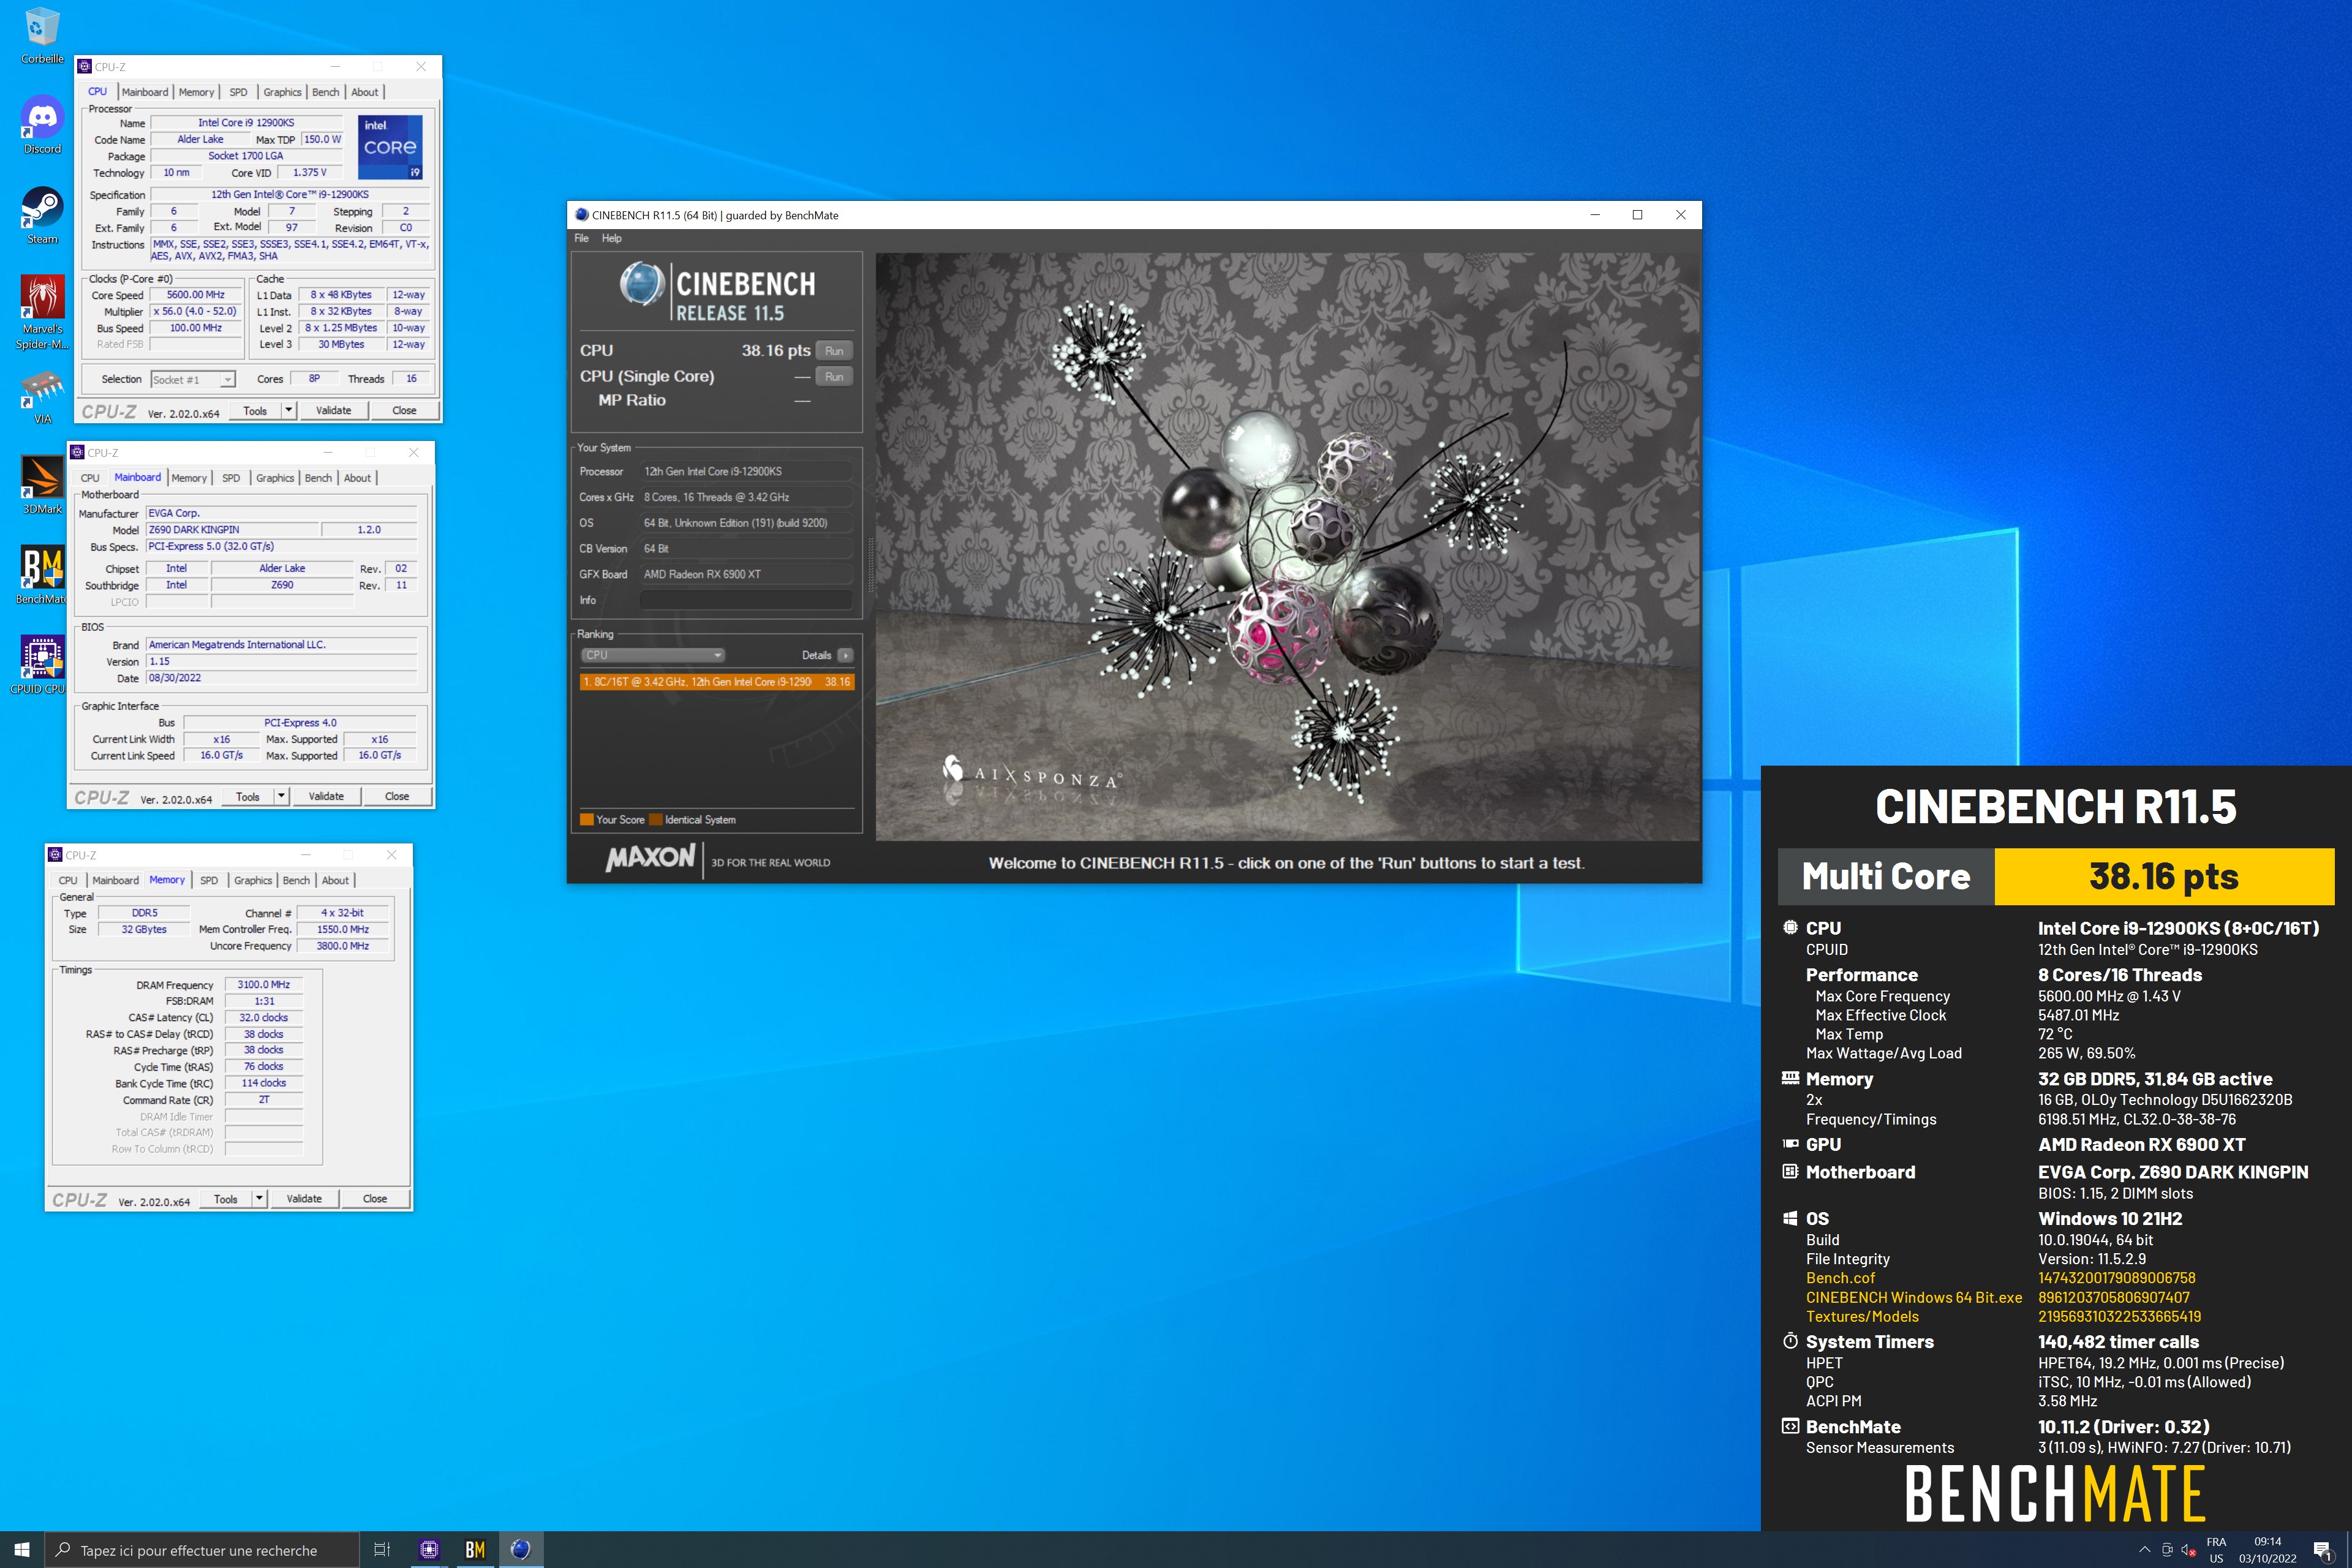Image resolution: width=2352 pixels, height=1568 pixels.
Task: Click the MAXON logo in Cinebench
Action: (650, 857)
